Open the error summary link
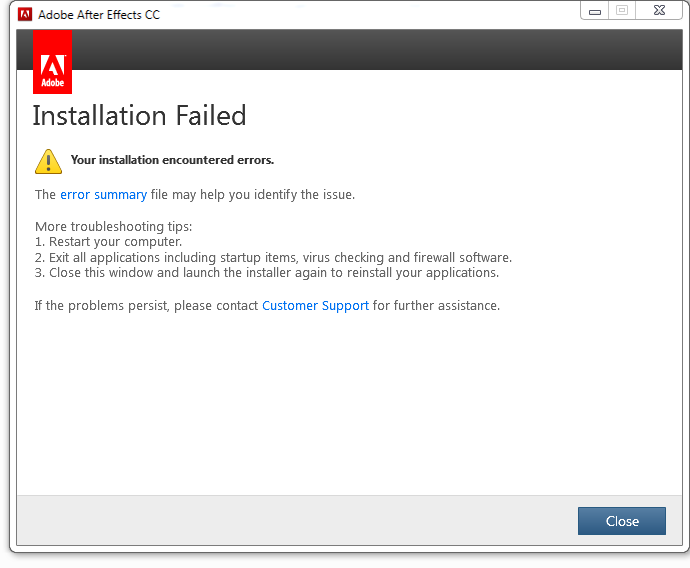Image resolution: width=690 pixels, height=568 pixels. click(x=103, y=194)
